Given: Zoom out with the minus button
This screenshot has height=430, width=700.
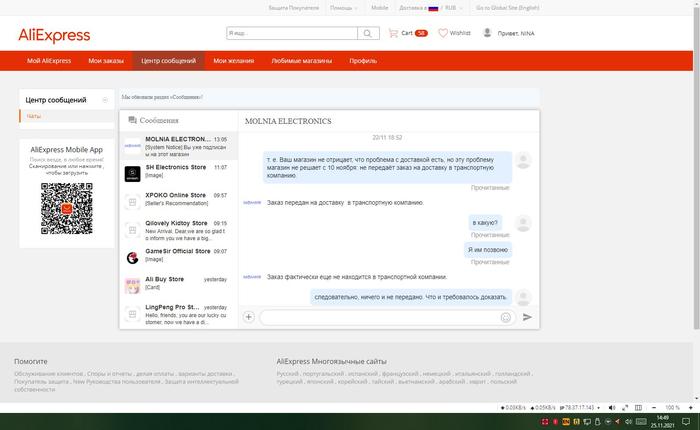Looking at the screenshot, I should (654, 408).
